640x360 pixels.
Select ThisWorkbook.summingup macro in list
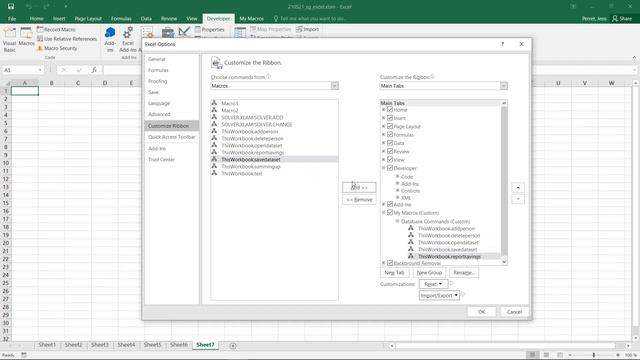point(274,167)
